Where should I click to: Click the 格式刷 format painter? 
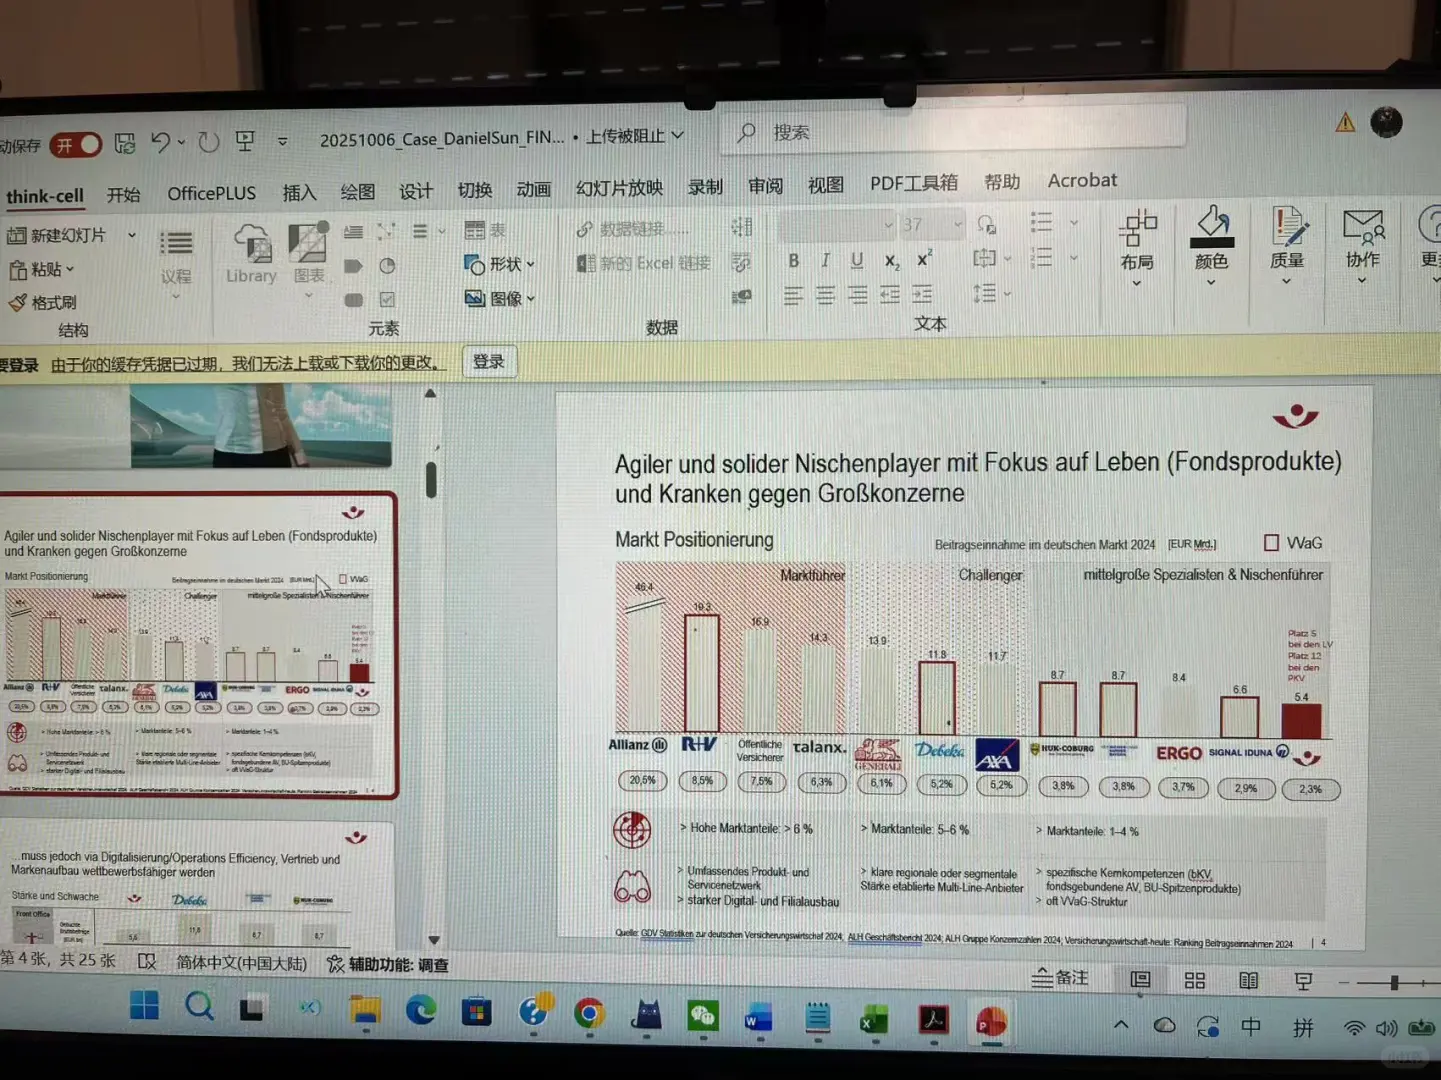click(x=42, y=302)
